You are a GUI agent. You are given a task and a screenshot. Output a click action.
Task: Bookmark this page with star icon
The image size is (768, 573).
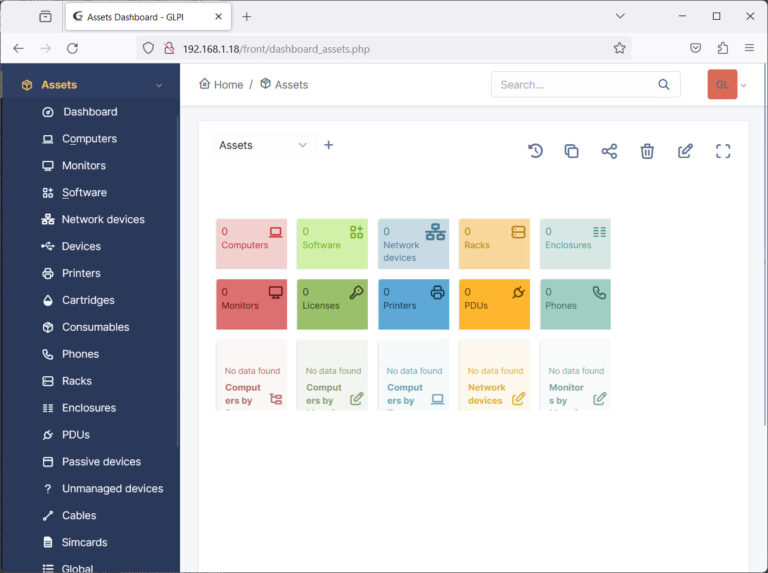(619, 48)
